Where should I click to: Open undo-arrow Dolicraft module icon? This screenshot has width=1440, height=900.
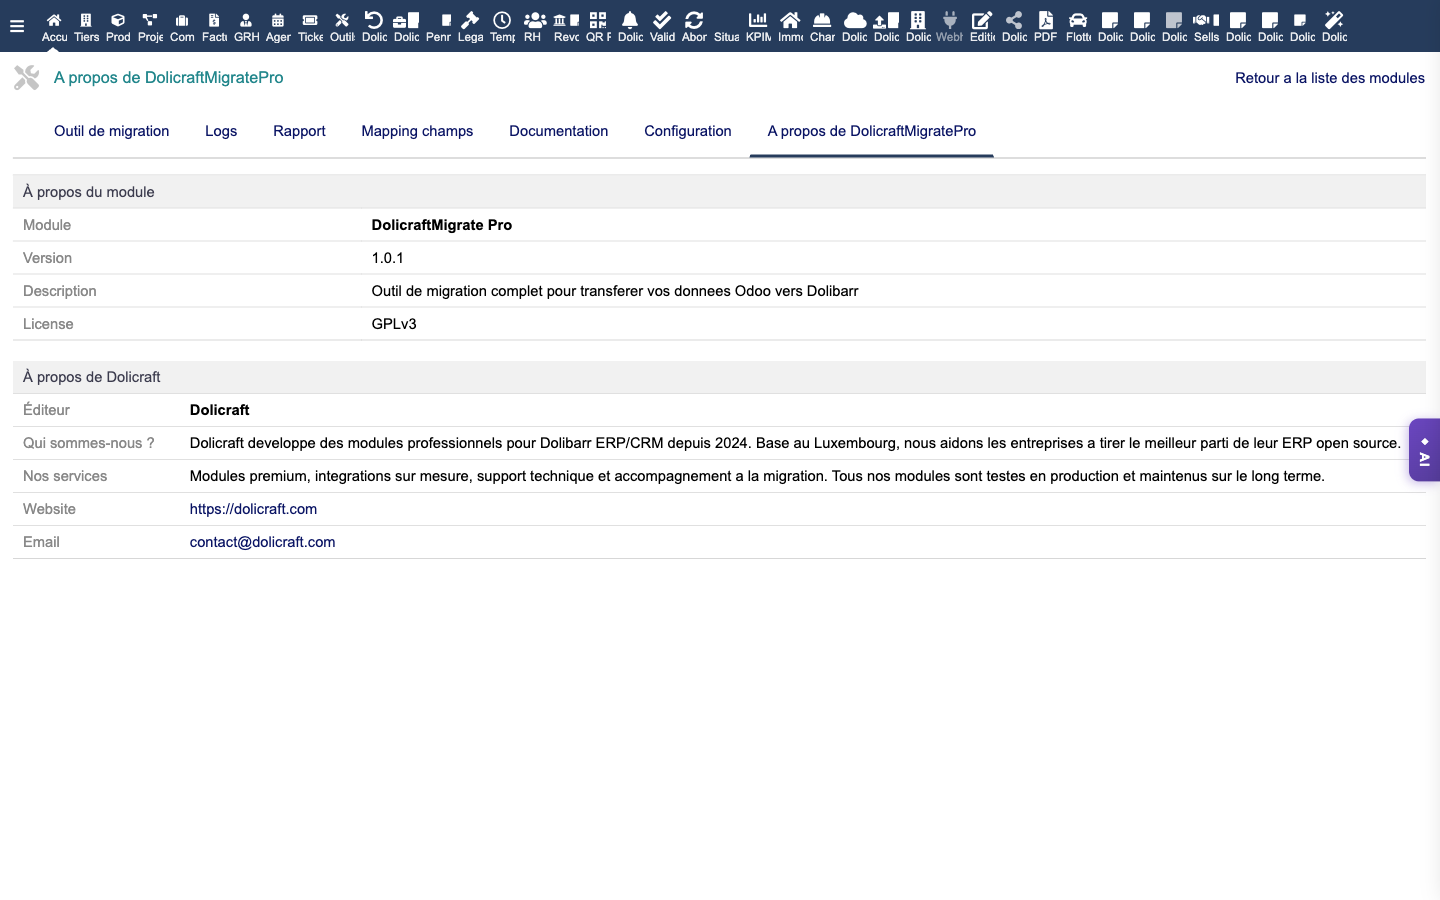click(374, 20)
